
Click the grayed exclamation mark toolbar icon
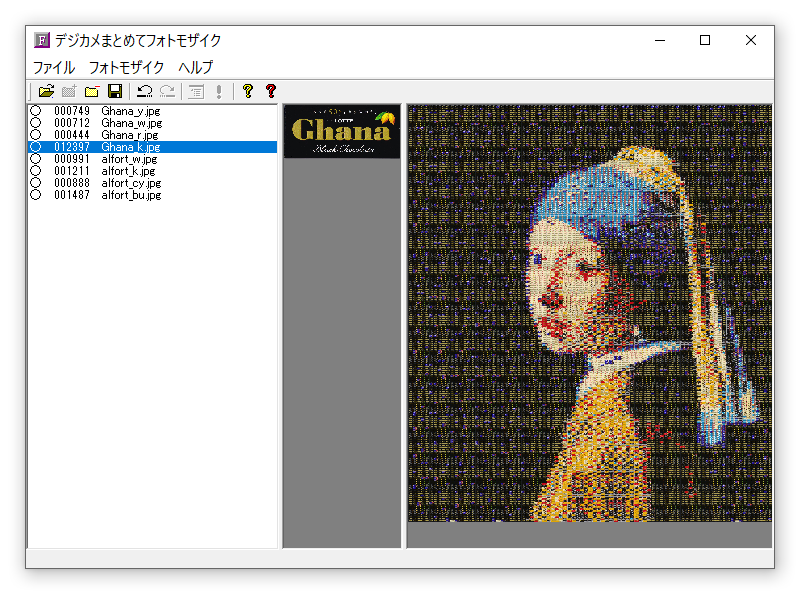219,91
